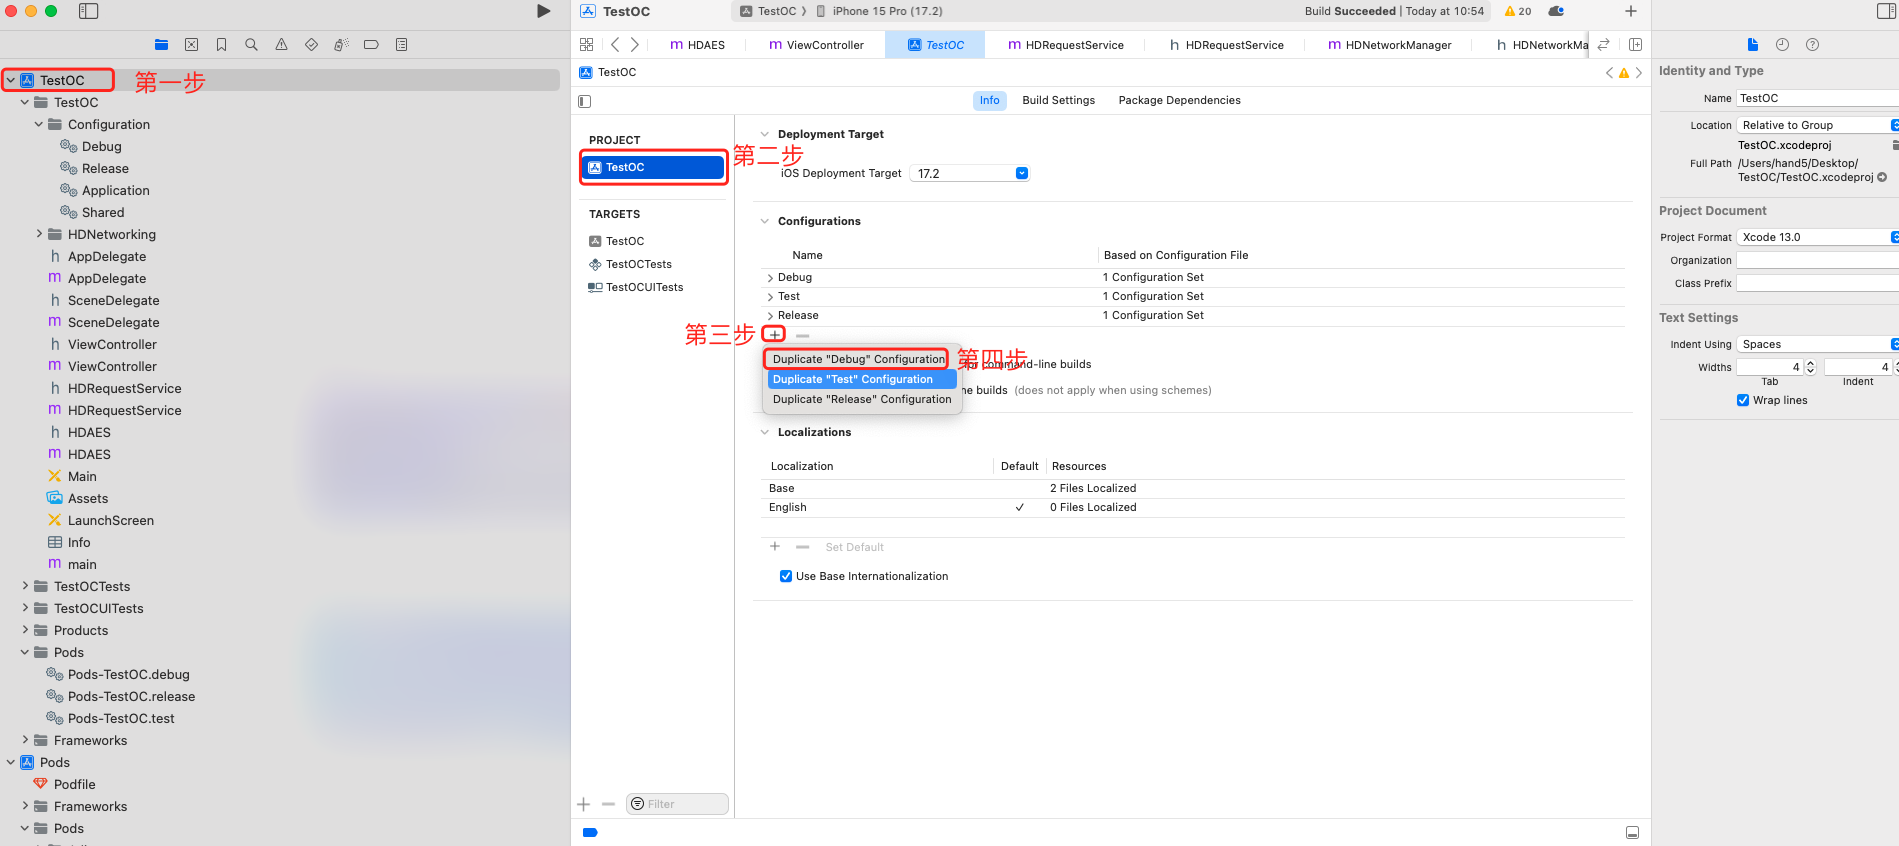
Task: Open the Project navigator folder icon
Action: point(161,45)
